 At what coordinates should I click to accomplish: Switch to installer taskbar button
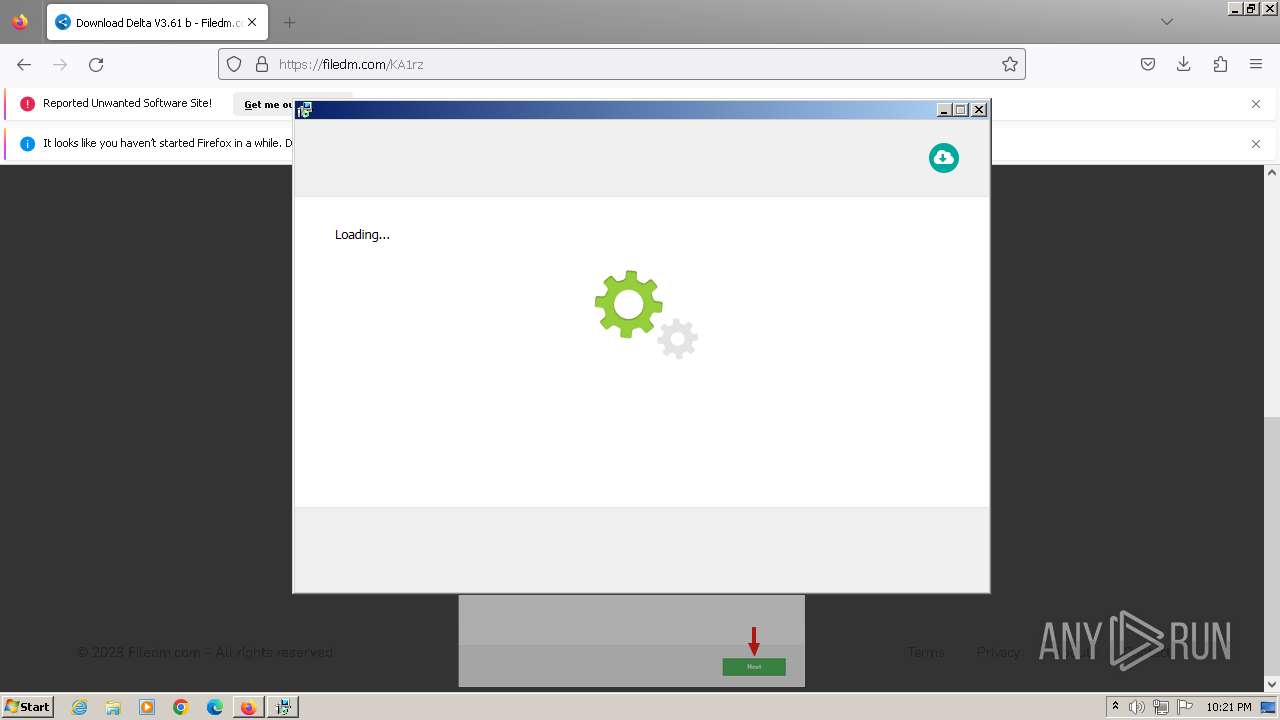(284, 707)
